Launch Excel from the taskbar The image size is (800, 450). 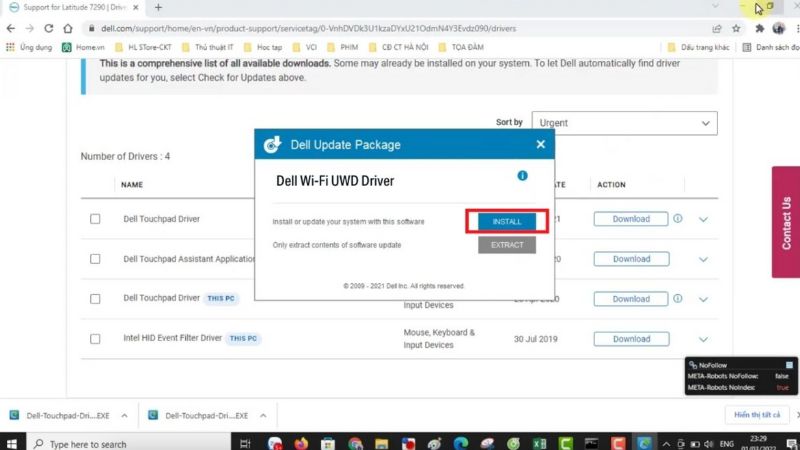click(539, 442)
